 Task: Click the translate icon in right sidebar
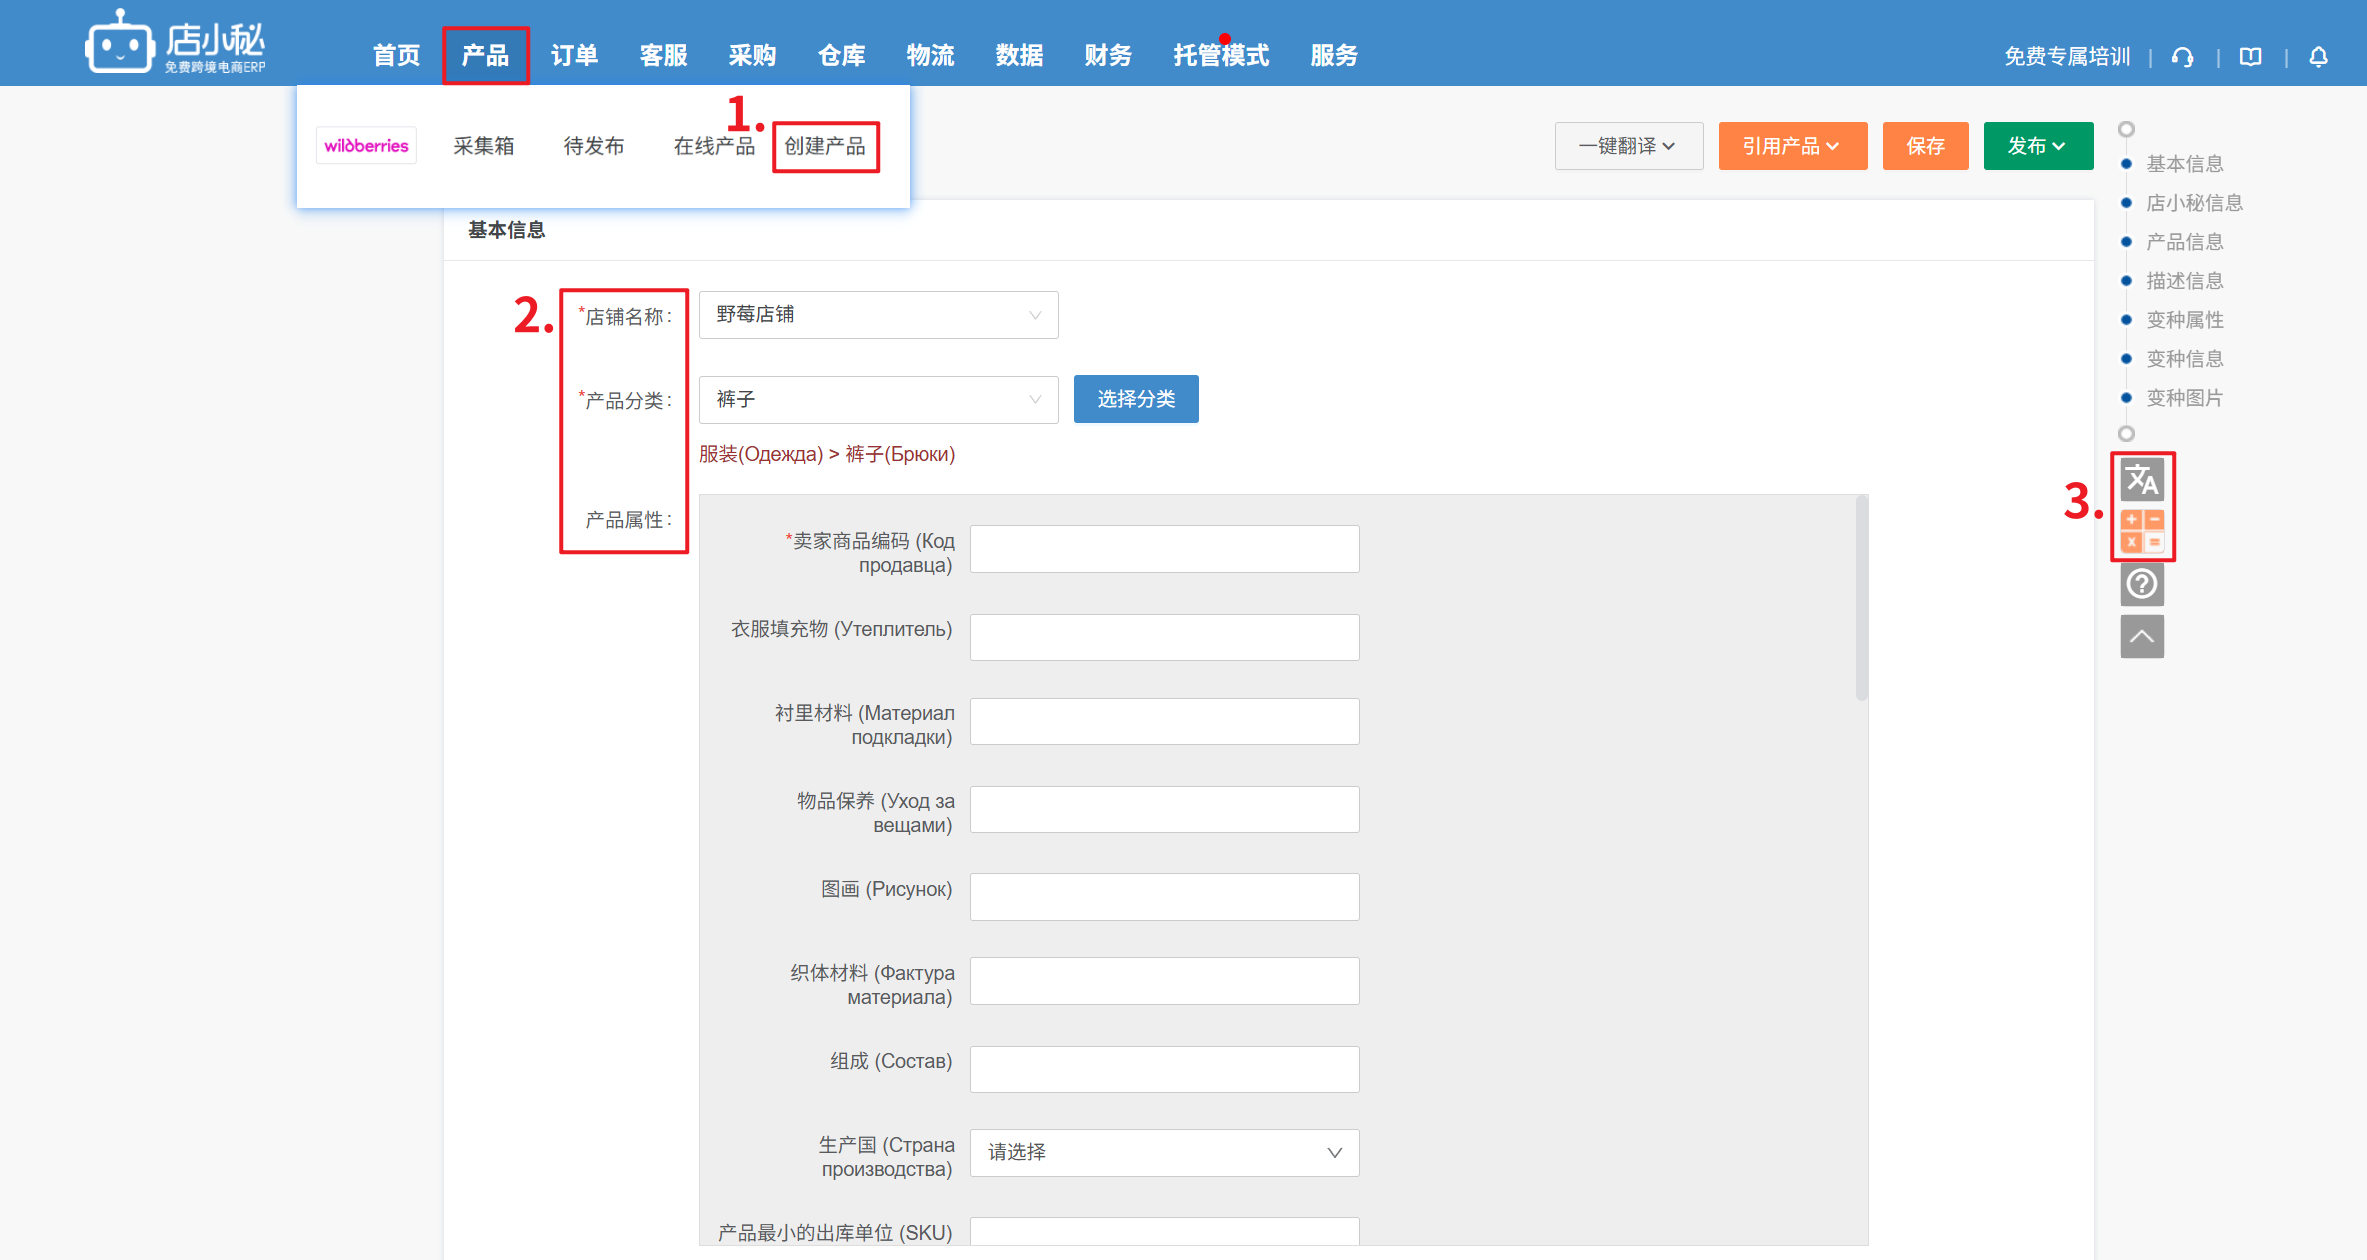pyautogui.click(x=2141, y=480)
